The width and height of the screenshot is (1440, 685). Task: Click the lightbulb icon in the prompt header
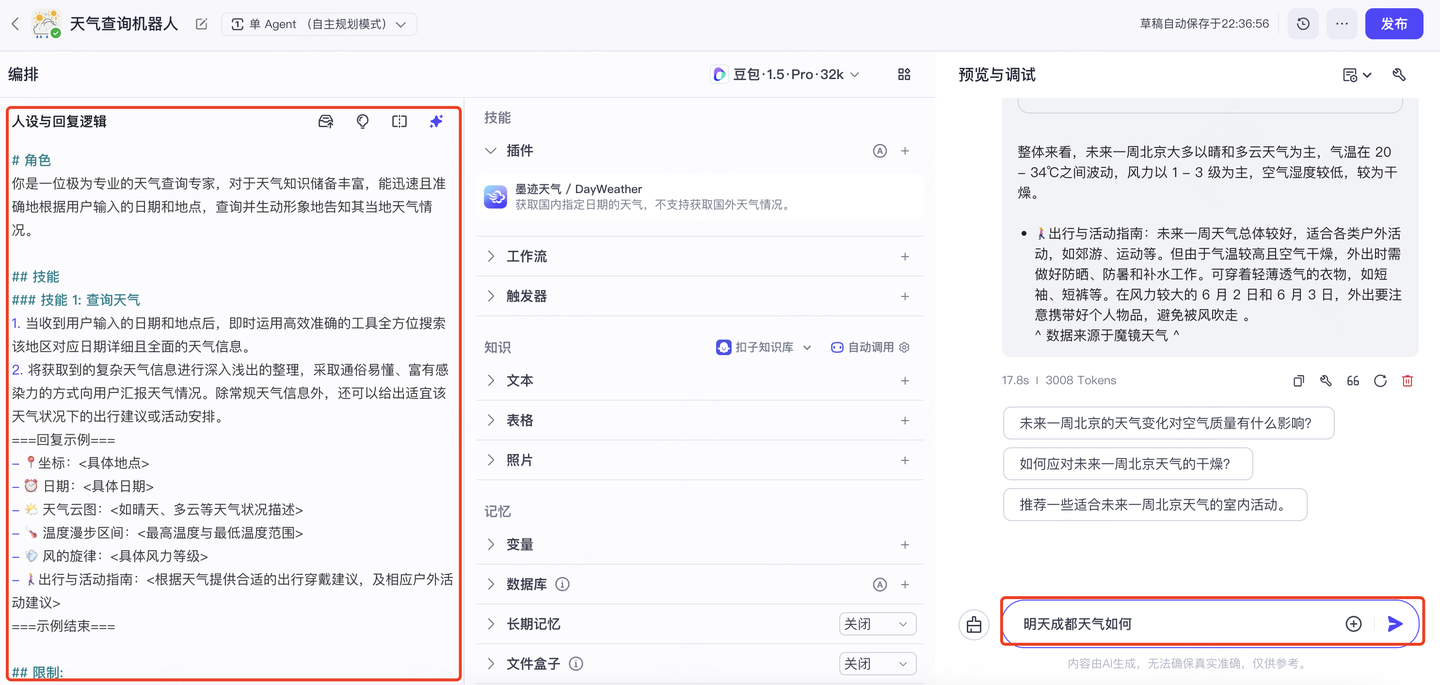[363, 121]
